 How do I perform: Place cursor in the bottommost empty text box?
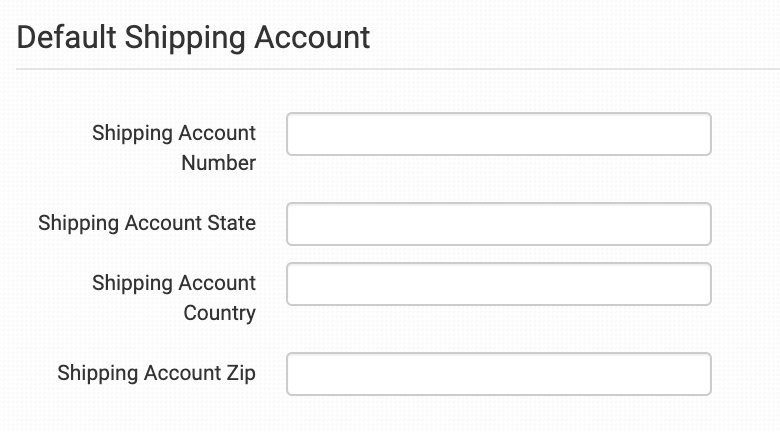[x=498, y=374]
